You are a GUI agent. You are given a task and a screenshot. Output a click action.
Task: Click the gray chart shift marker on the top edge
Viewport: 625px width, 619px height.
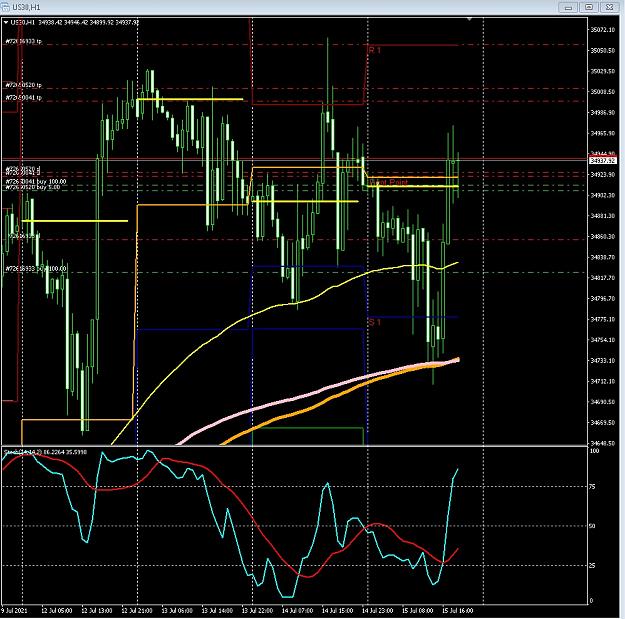coord(470,19)
